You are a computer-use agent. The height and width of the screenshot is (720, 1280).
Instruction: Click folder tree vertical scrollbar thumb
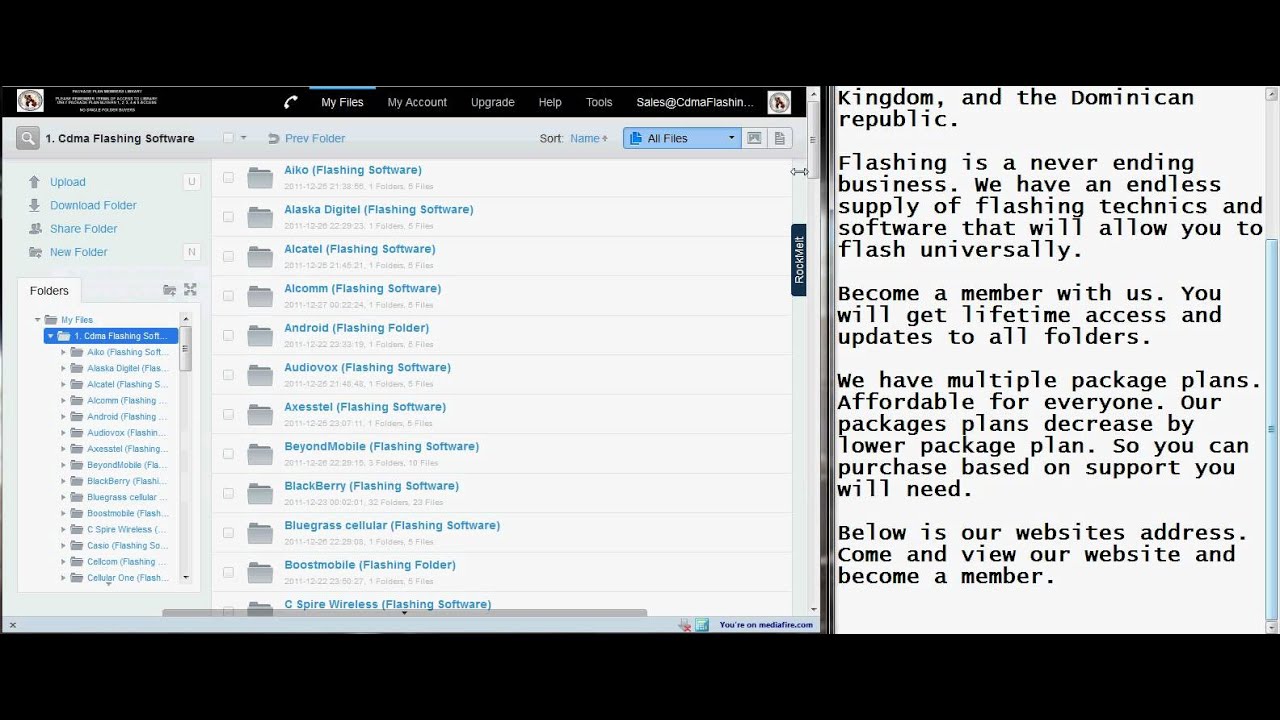[185, 350]
